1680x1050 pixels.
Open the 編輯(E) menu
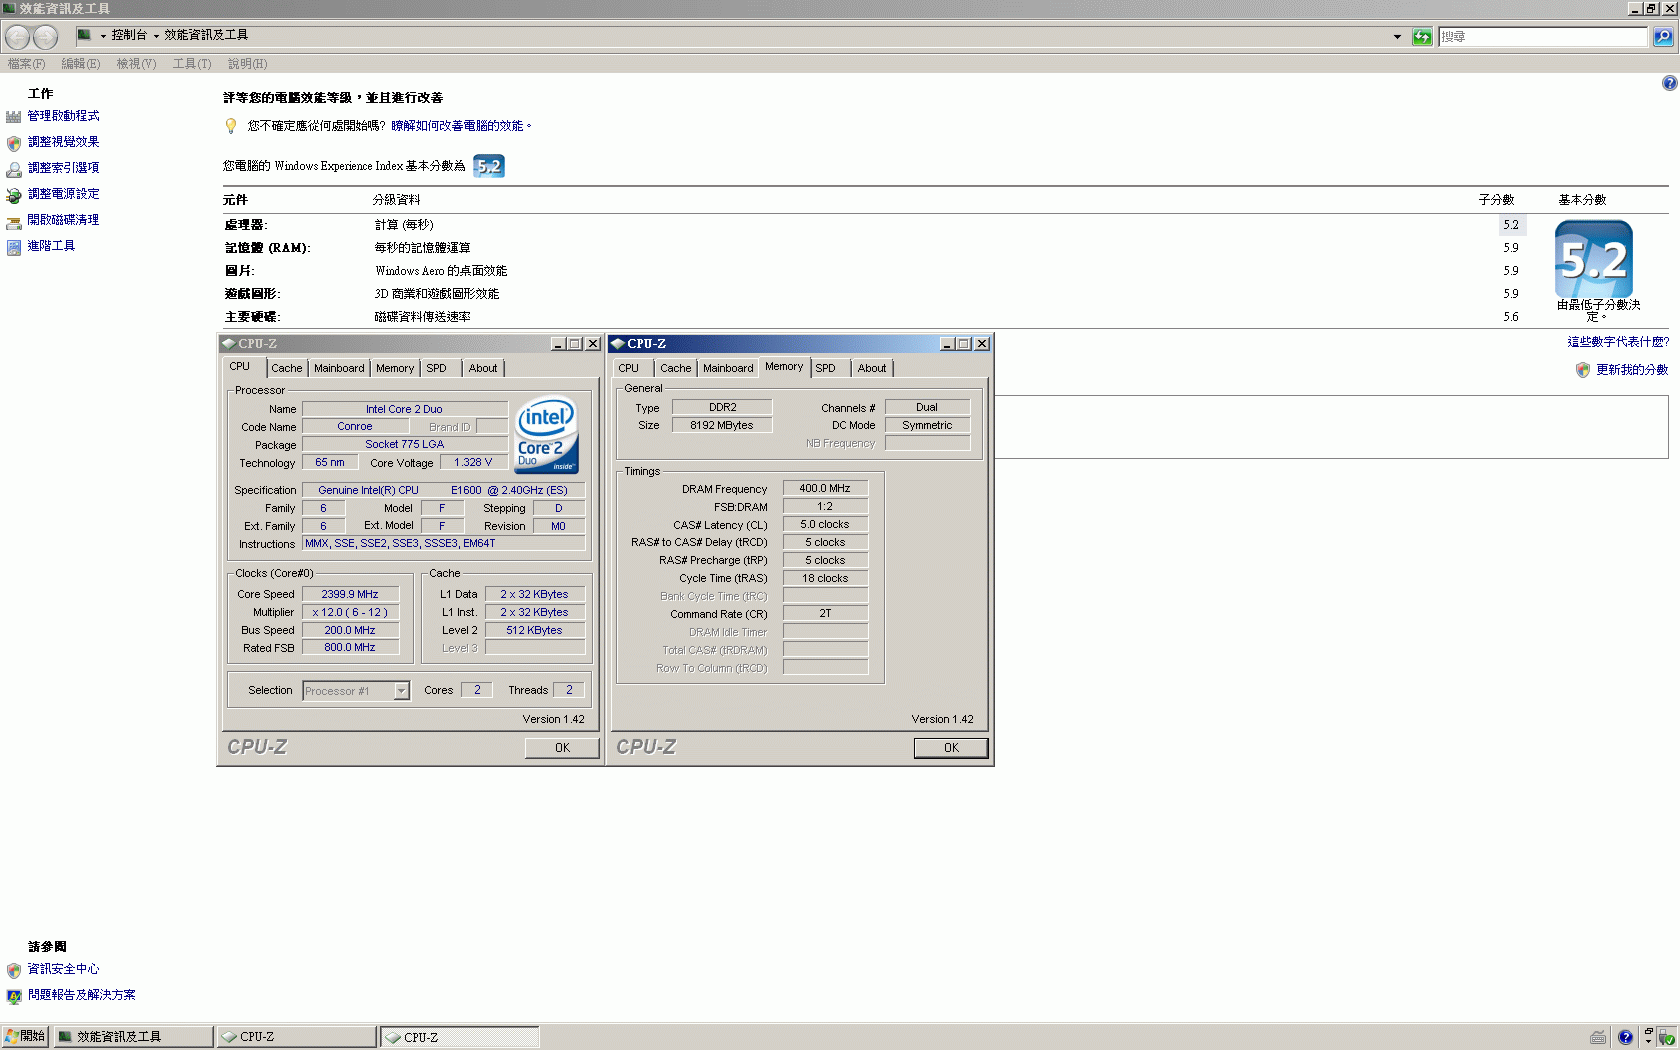click(x=81, y=64)
